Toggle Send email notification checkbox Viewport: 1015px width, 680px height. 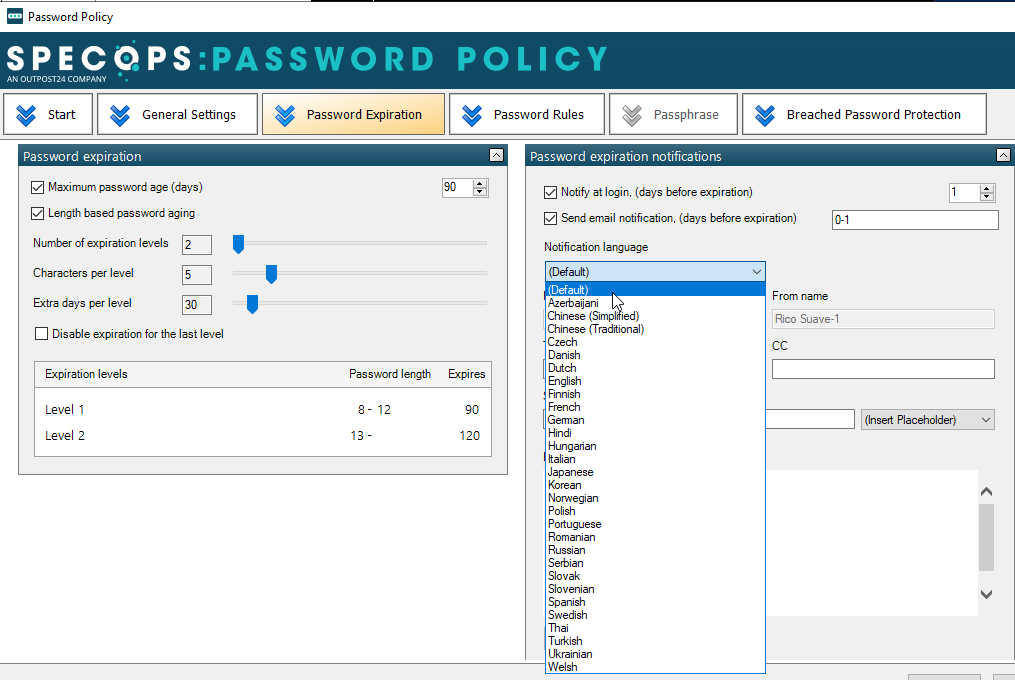point(550,219)
